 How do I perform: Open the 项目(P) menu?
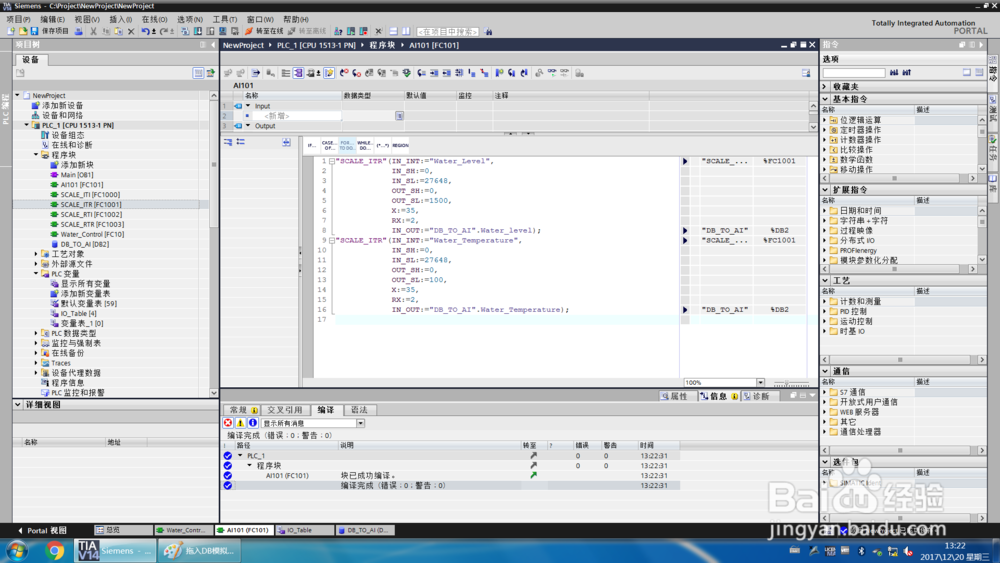point(18,19)
